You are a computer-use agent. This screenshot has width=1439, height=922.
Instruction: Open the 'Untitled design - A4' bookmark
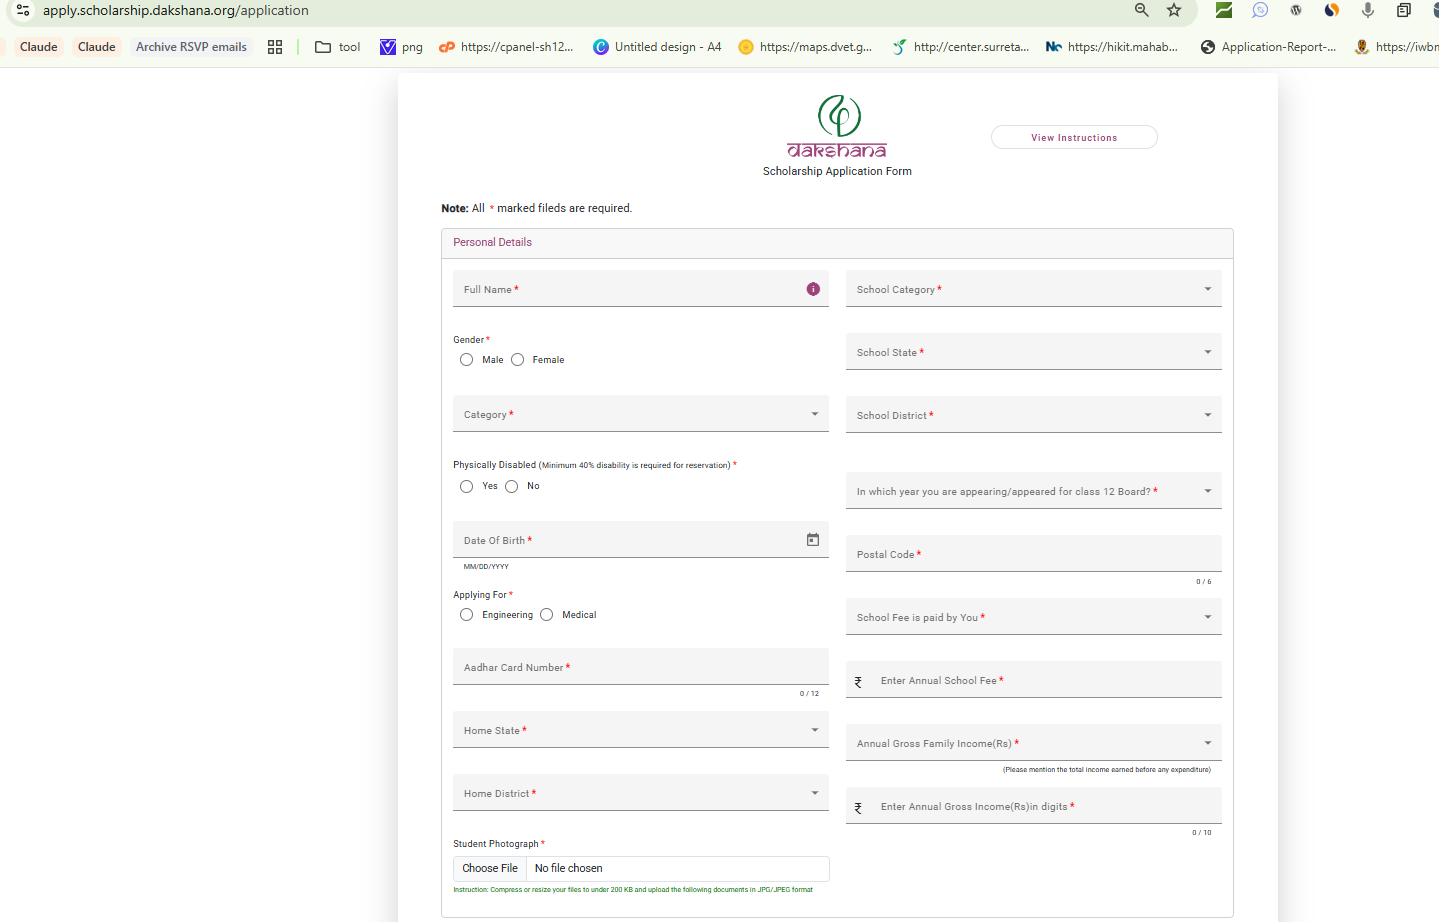pos(657,47)
